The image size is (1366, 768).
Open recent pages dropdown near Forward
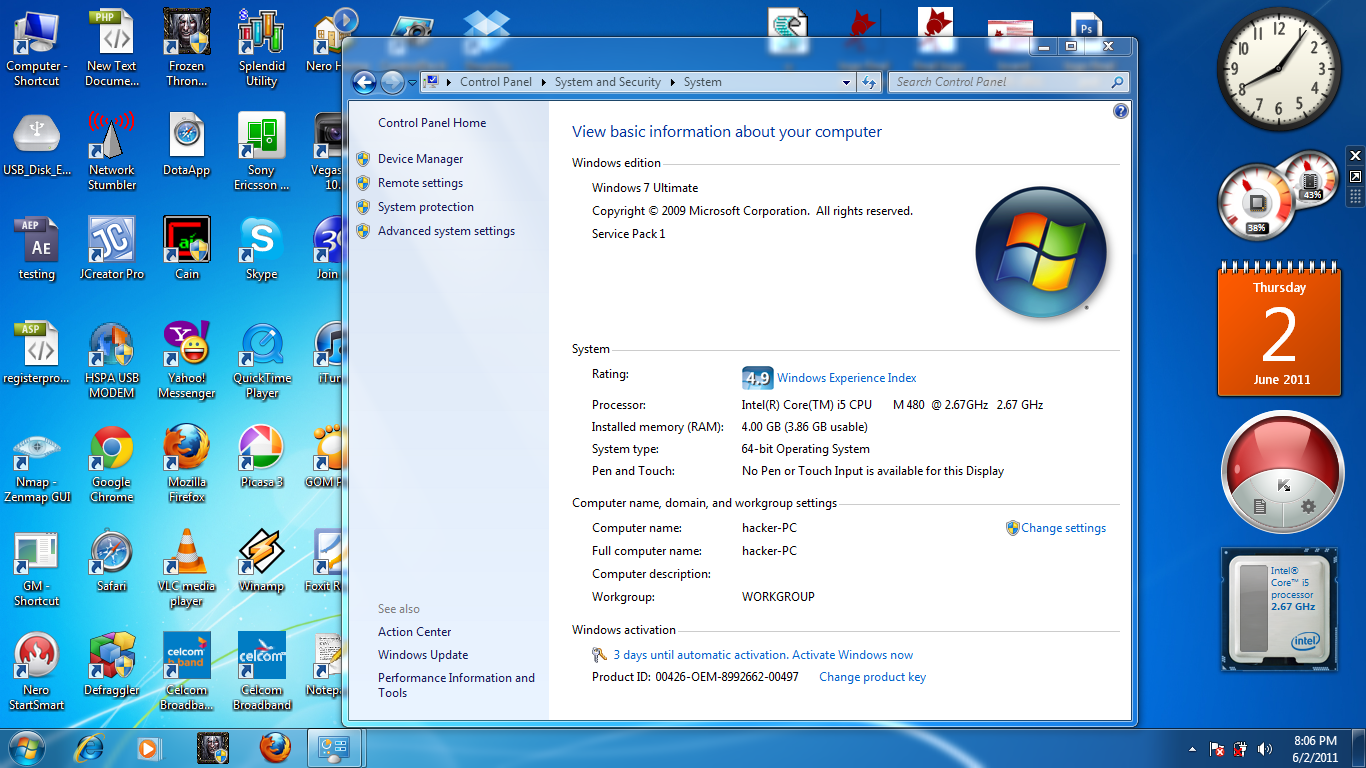(x=412, y=83)
